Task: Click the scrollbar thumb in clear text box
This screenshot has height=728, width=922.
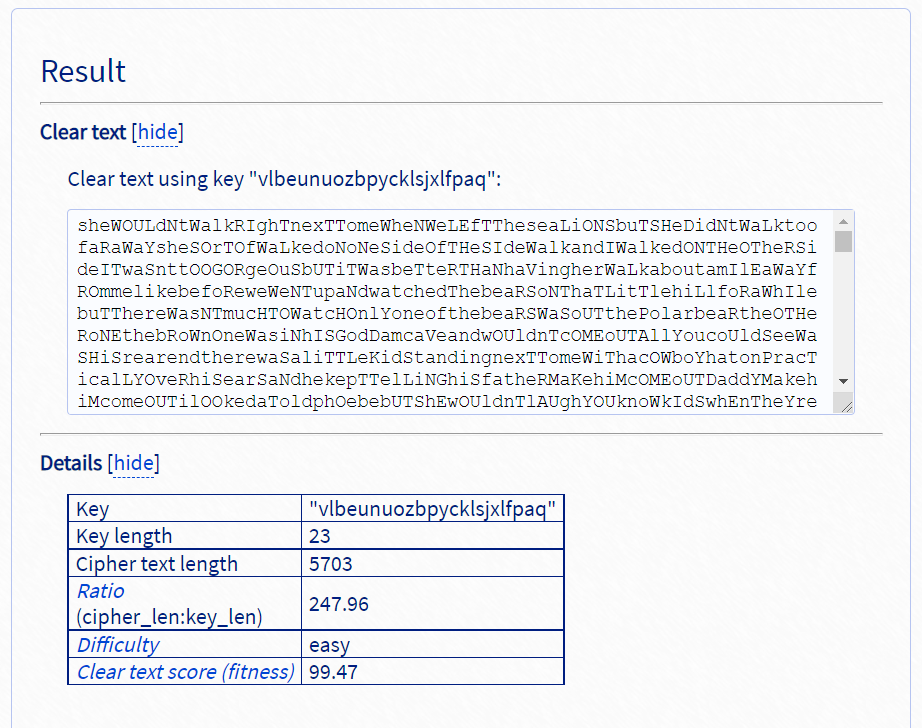Action: pos(843,241)
